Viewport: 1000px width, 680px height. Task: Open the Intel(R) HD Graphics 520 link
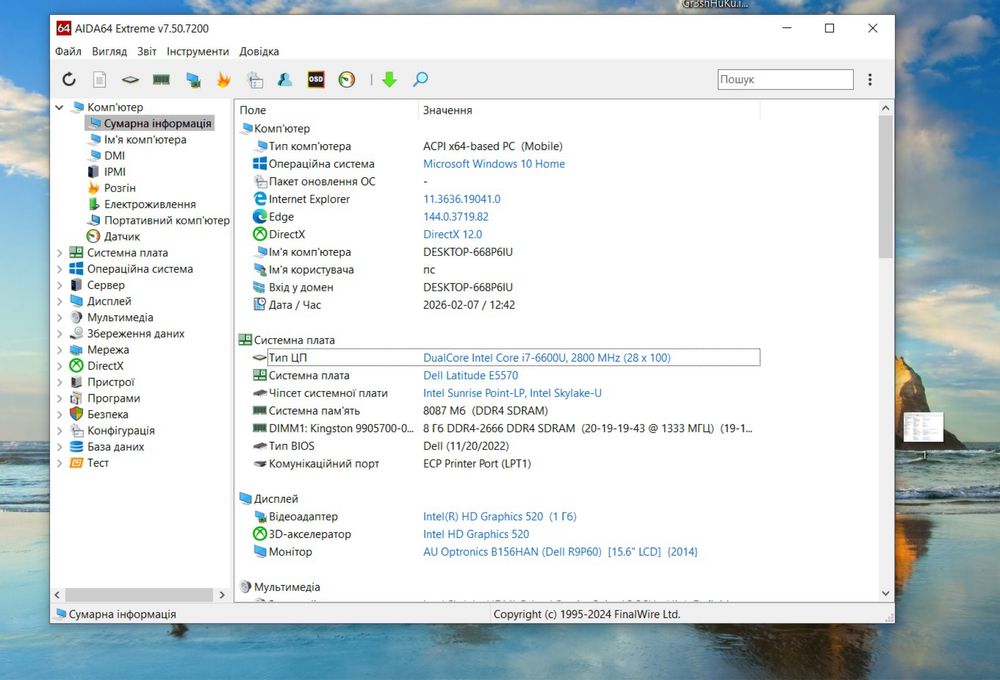coord(499,517)
